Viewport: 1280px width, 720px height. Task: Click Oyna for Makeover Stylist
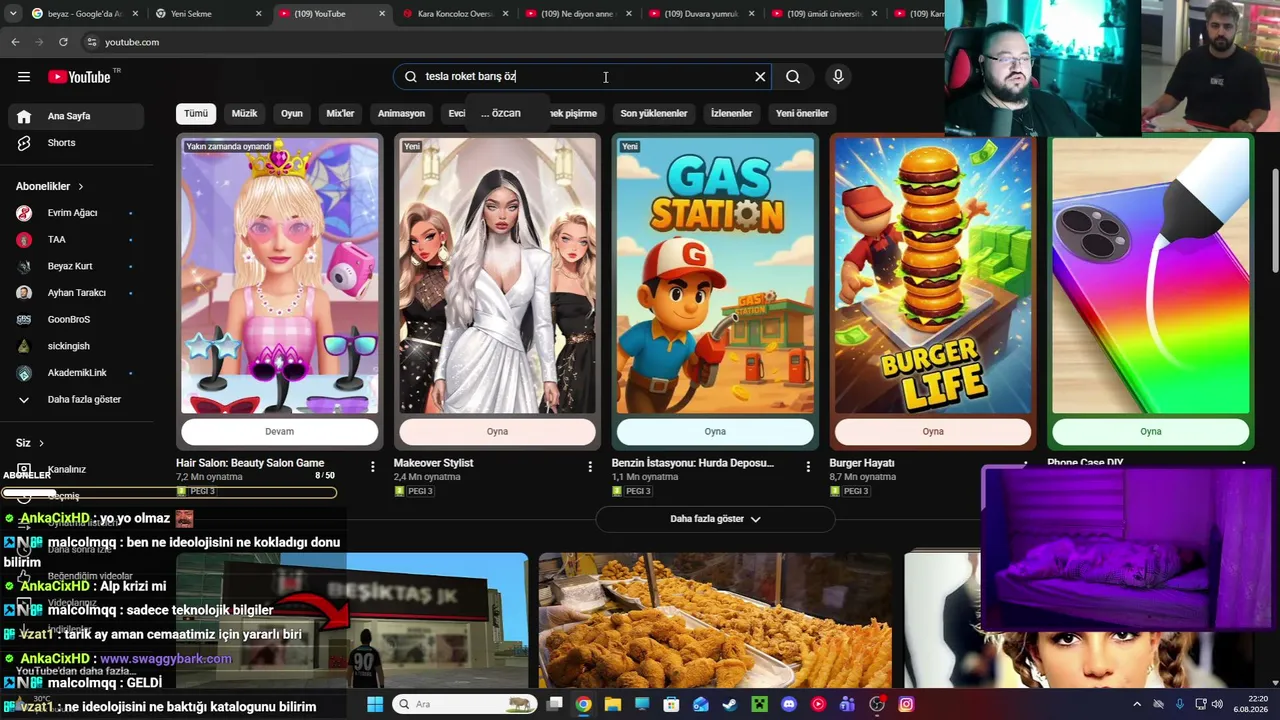pyautogui.click(x=497, y=432)
